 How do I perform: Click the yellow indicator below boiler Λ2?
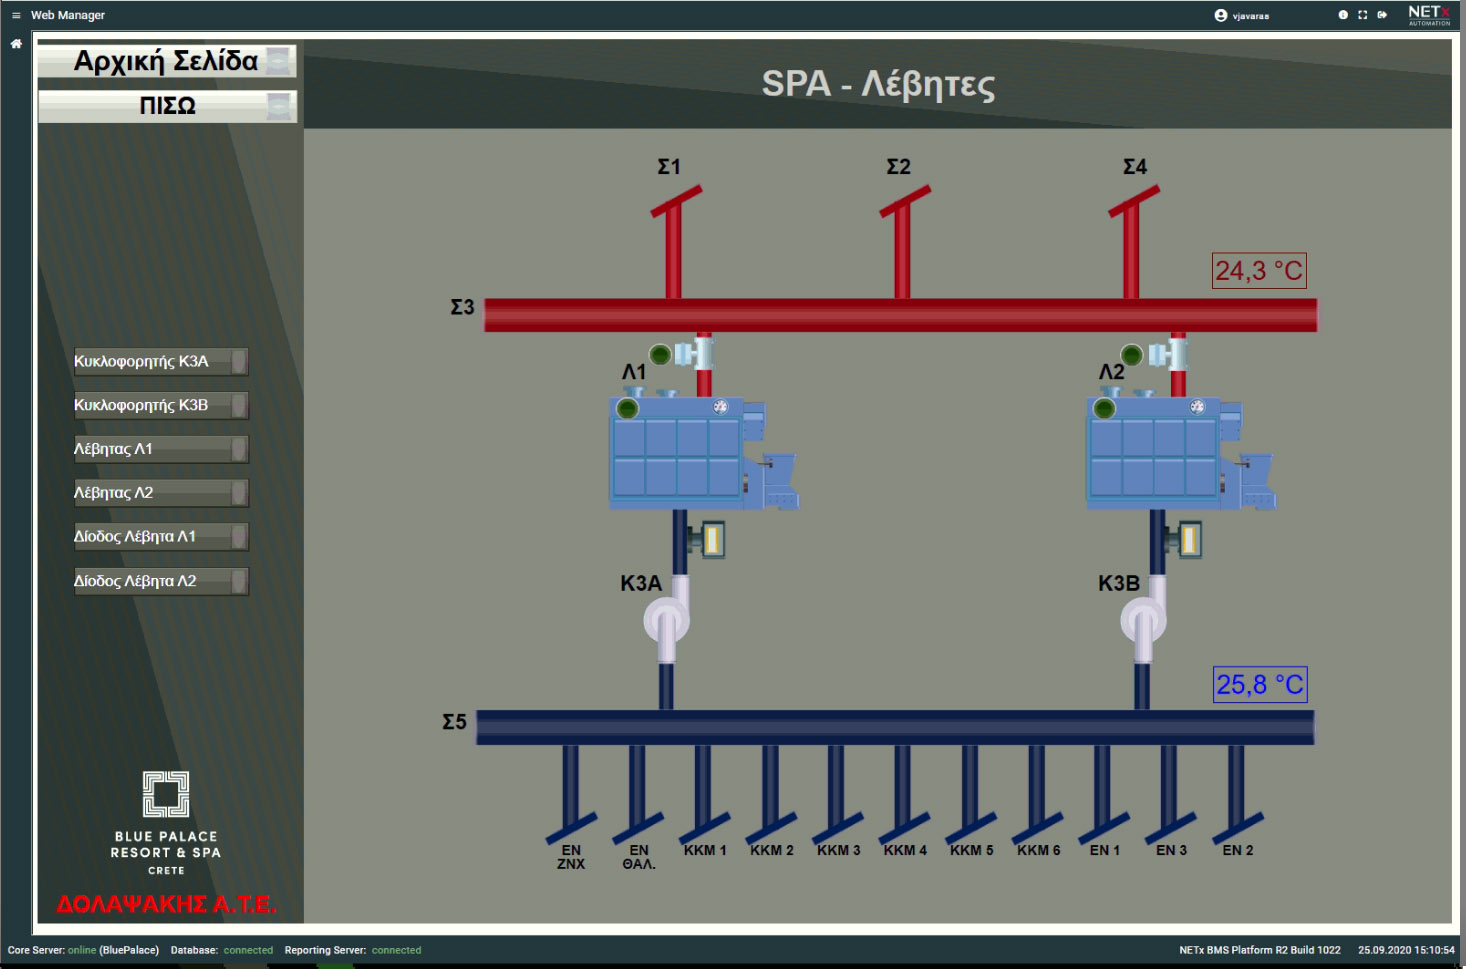[1188, 540]
